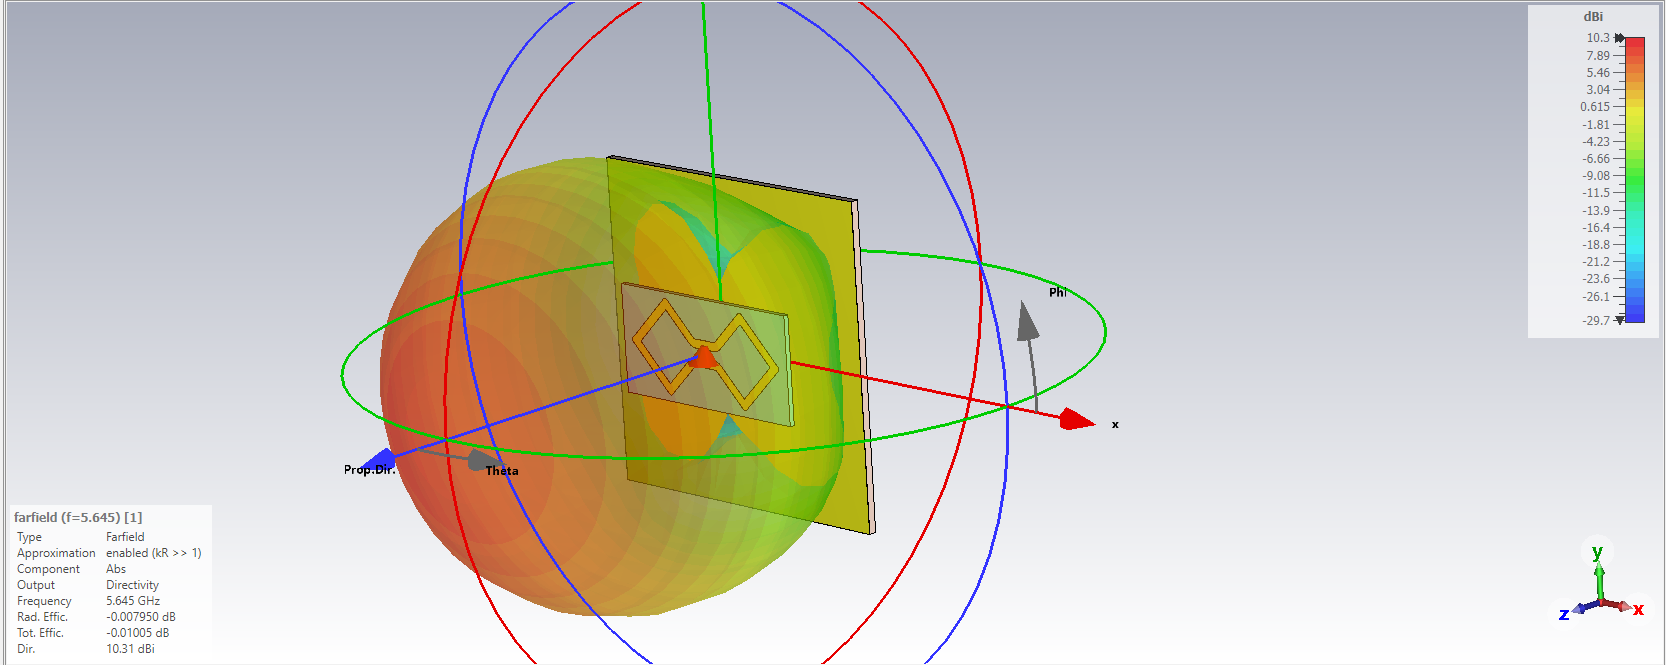Screen dimensions: 1666x665
Task: Click the '-26.1' scale value
Action: (1596, 296)
